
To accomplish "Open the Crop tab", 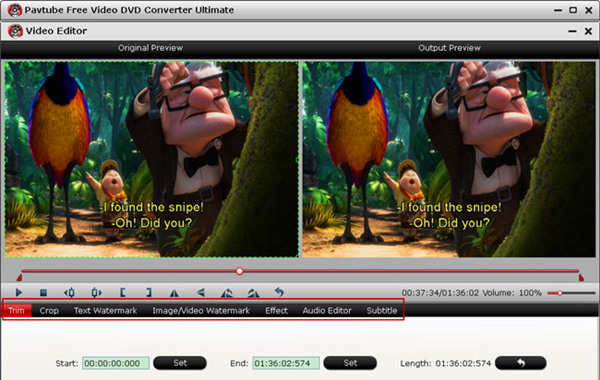I will (49, 310).
